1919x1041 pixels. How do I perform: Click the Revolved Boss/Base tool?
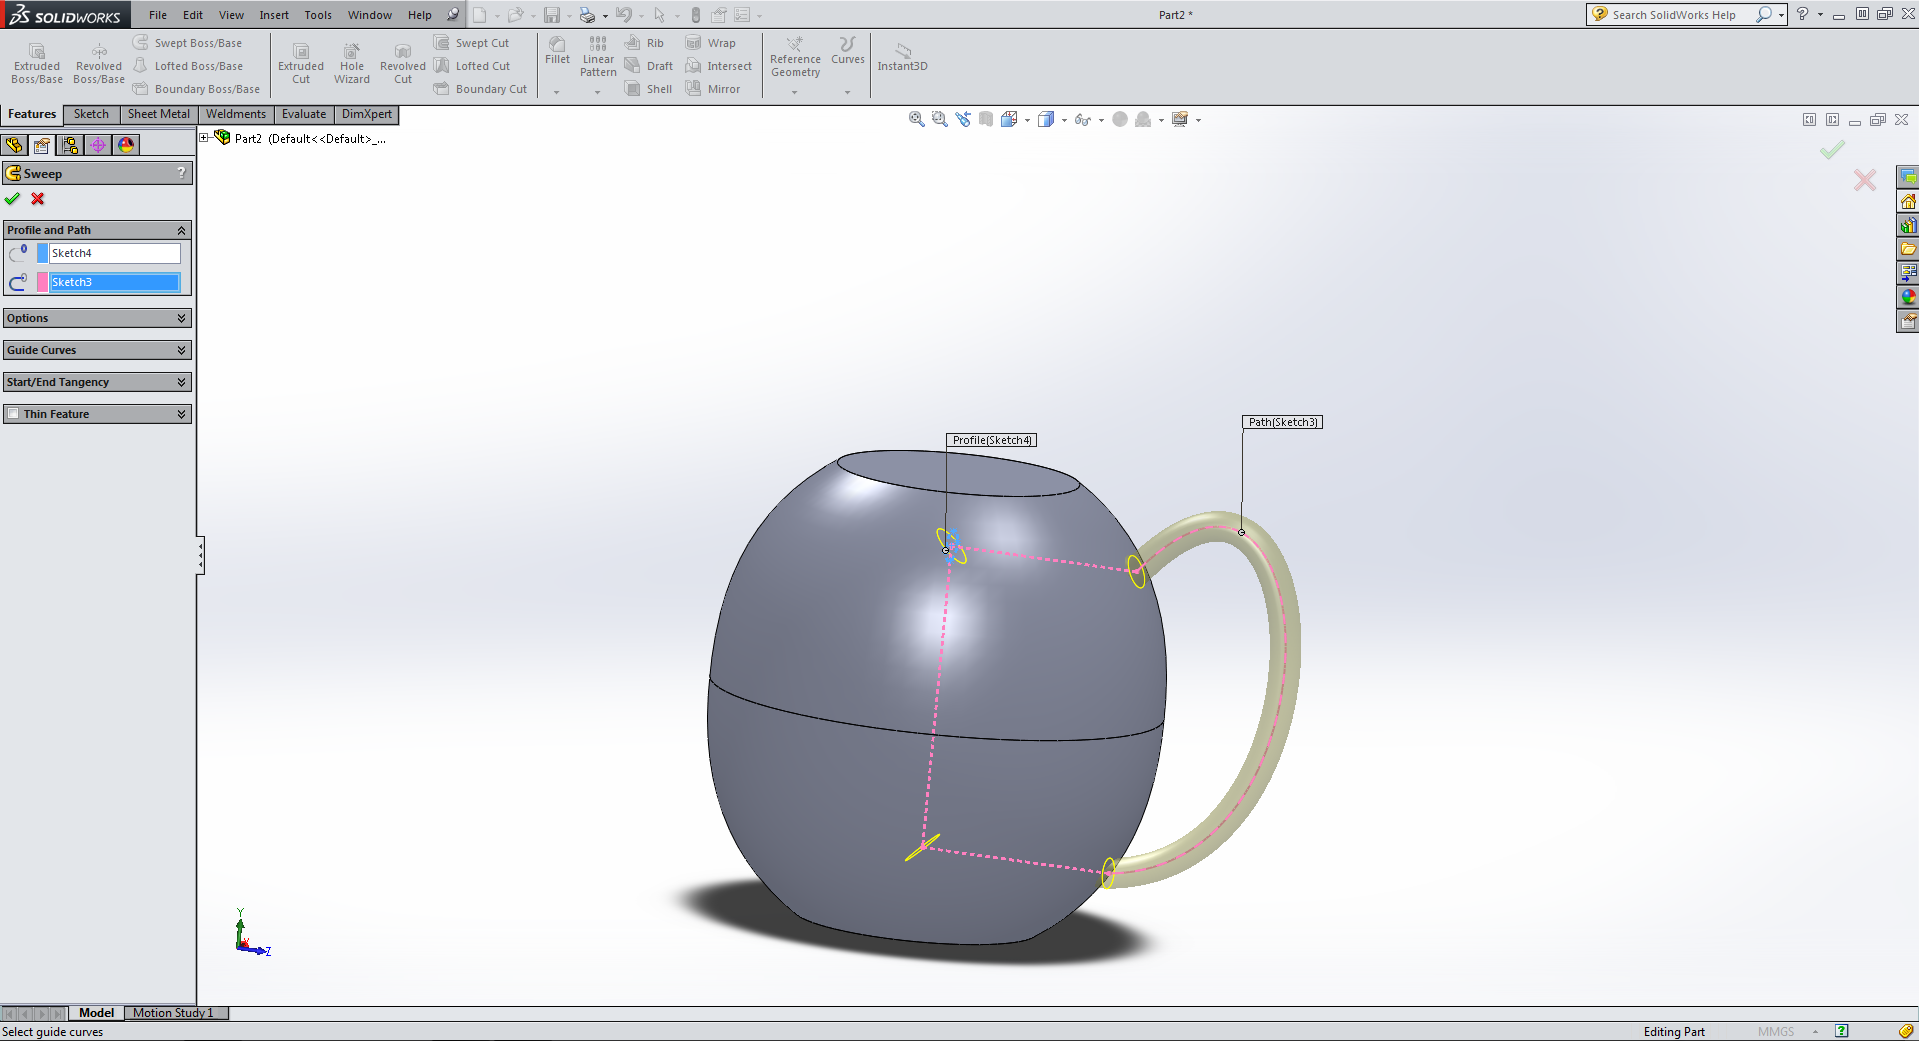click(99, 64)
